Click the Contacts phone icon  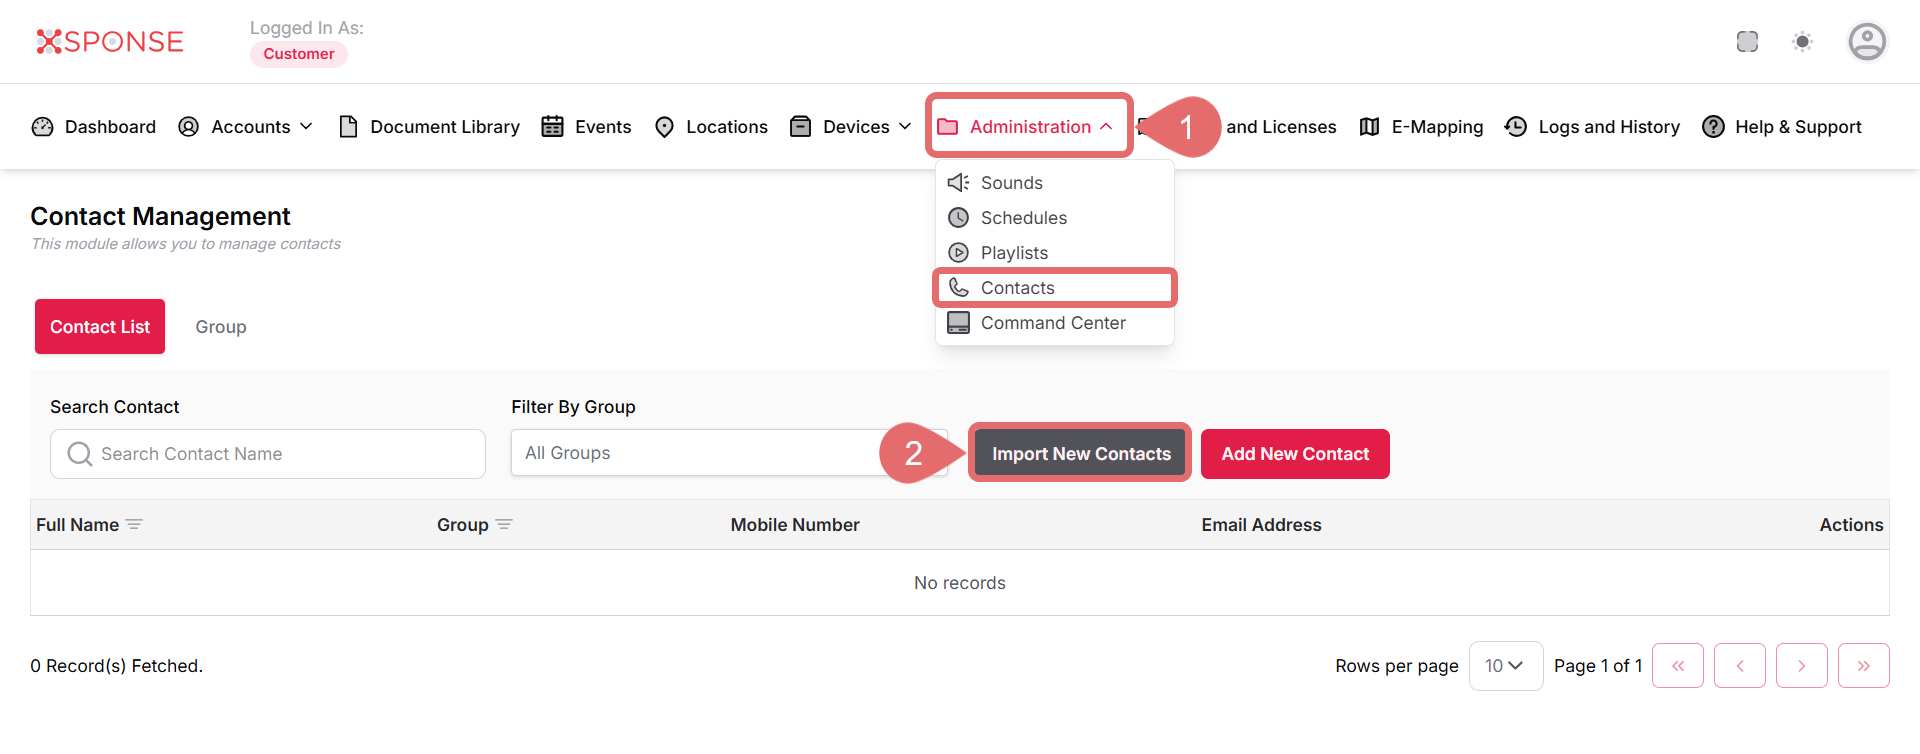958,288
